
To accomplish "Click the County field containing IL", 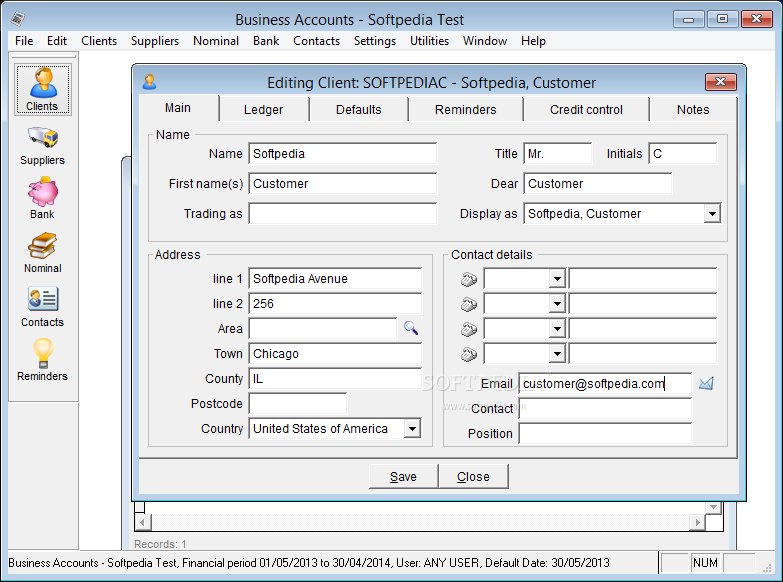I will [335, 379].
